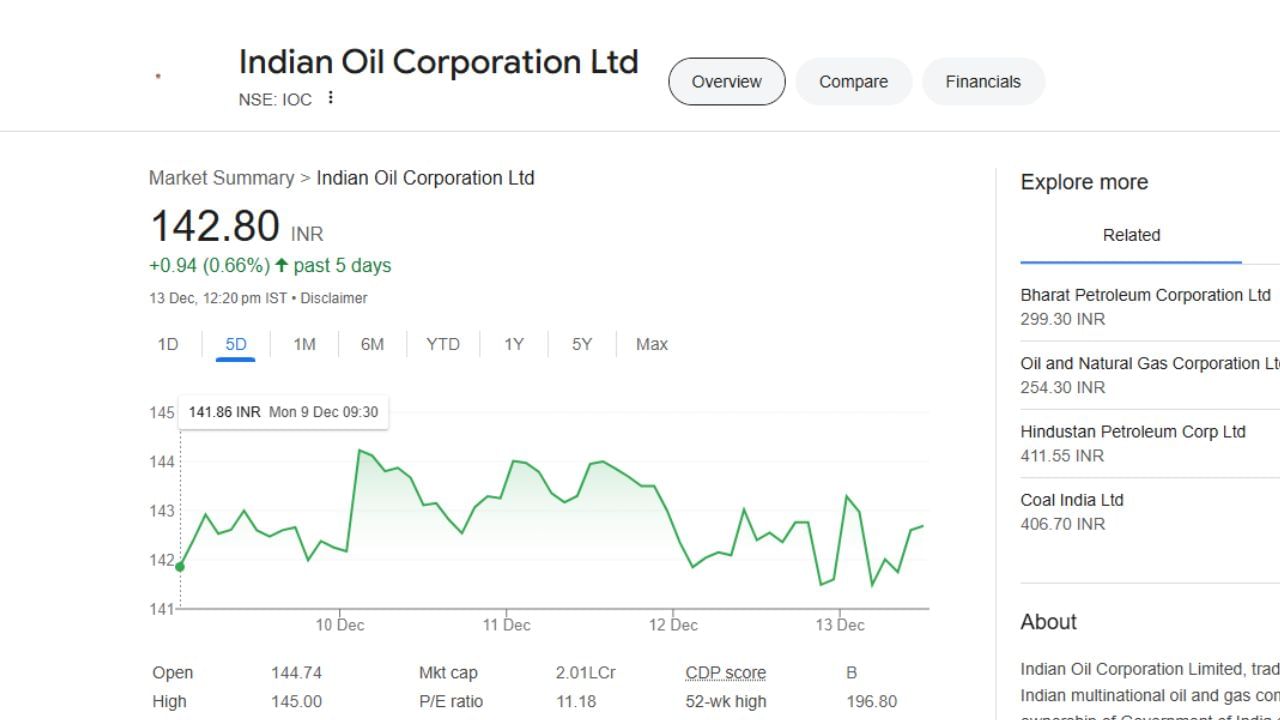Viewport: 1280px width, 720px height.
Task: Show the 5Y chart range
Action: click(x=582, y=344)
